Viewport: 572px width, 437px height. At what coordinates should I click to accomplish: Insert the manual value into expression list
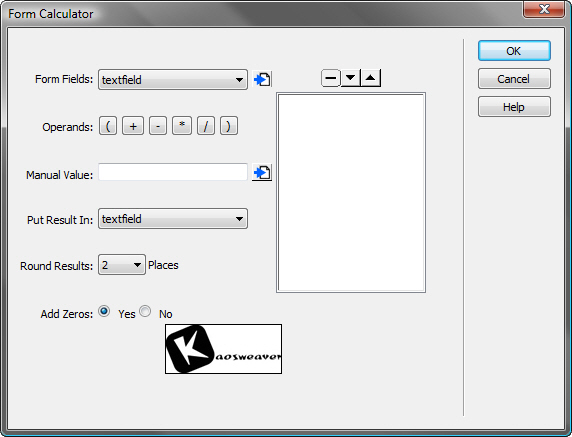click(262, 173)
